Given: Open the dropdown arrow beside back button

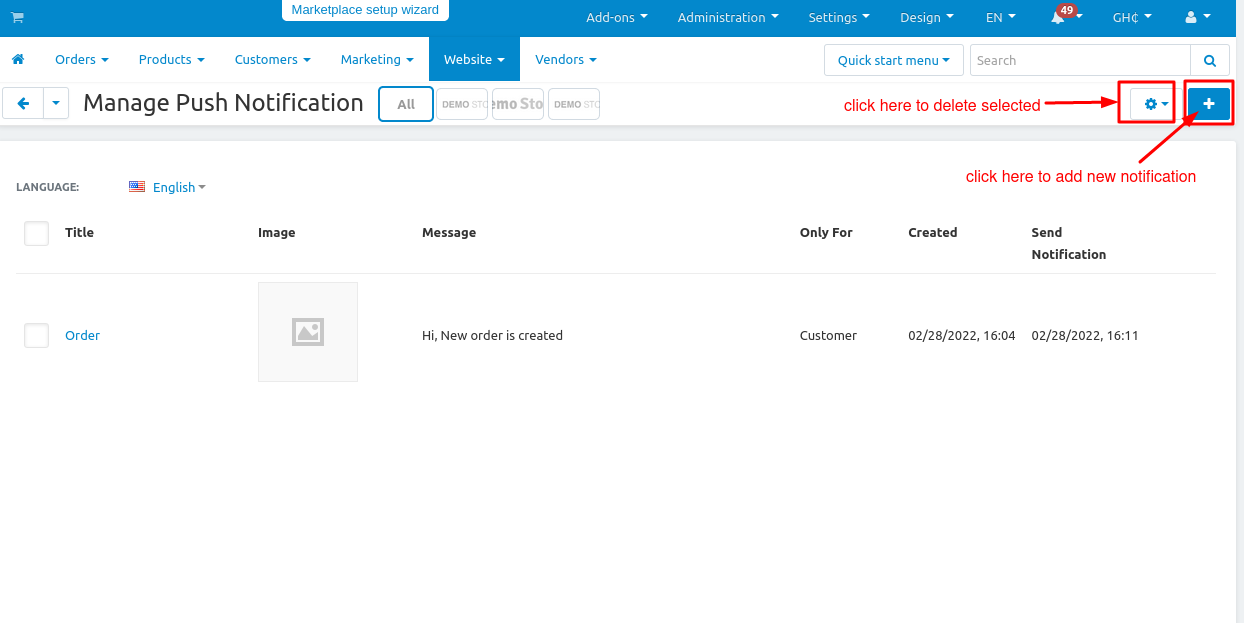Looking at the screenshot, I should pyautogui.click(x=56, y=103).
